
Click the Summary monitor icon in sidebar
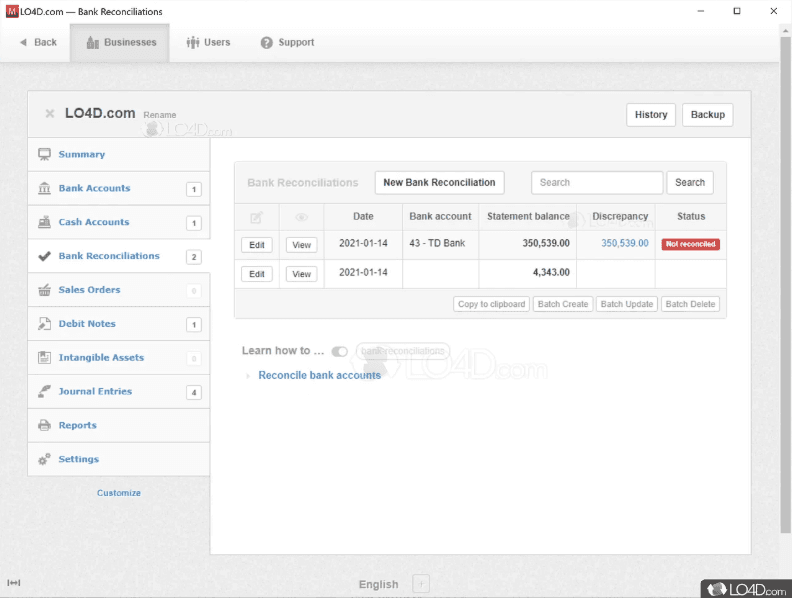[x=44, y=155]
